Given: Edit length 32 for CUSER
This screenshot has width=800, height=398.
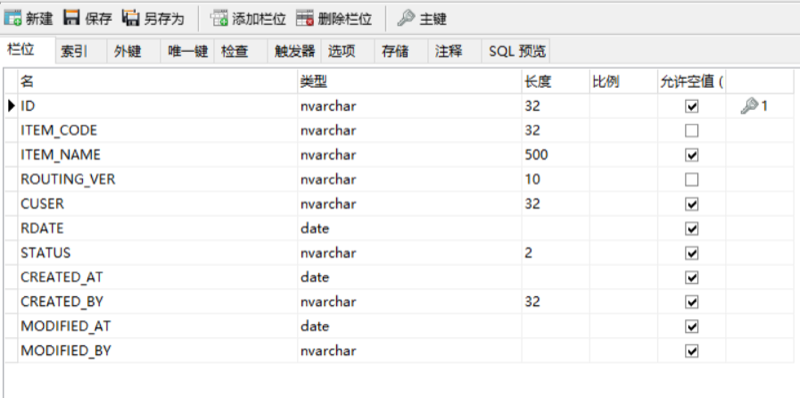Looking at the screenshot, I should coord(555,204).
